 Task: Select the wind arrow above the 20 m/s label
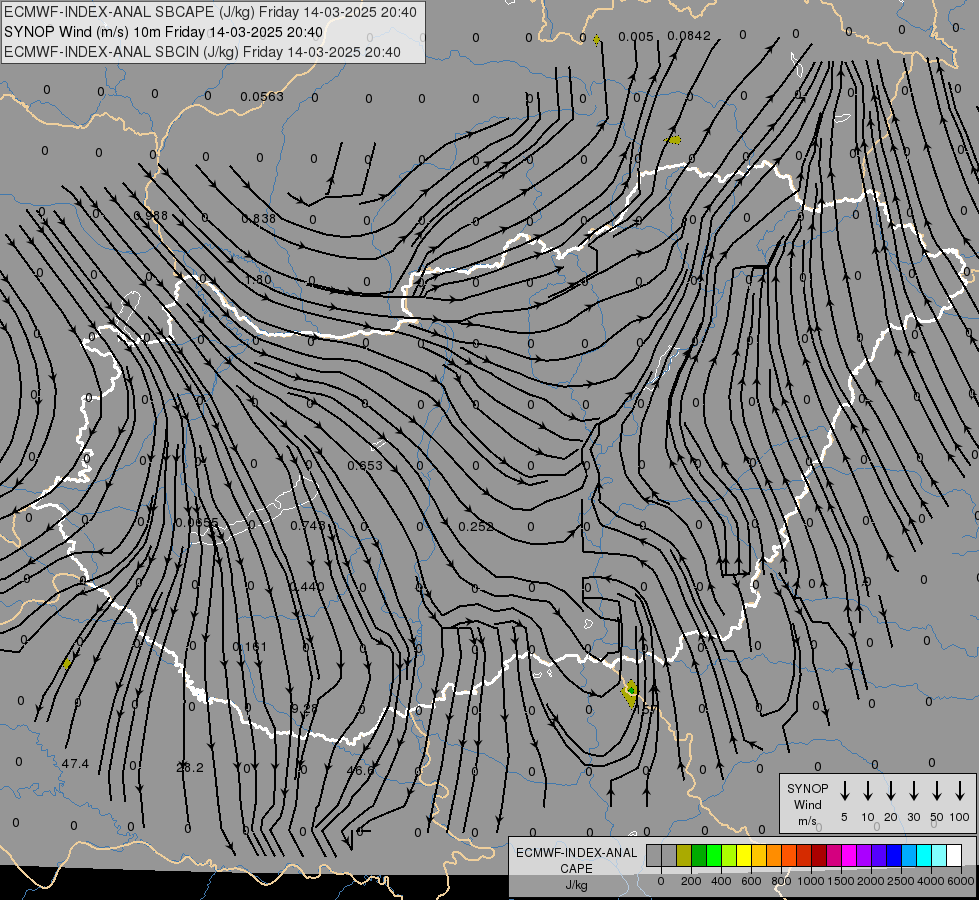pos(891,791)
